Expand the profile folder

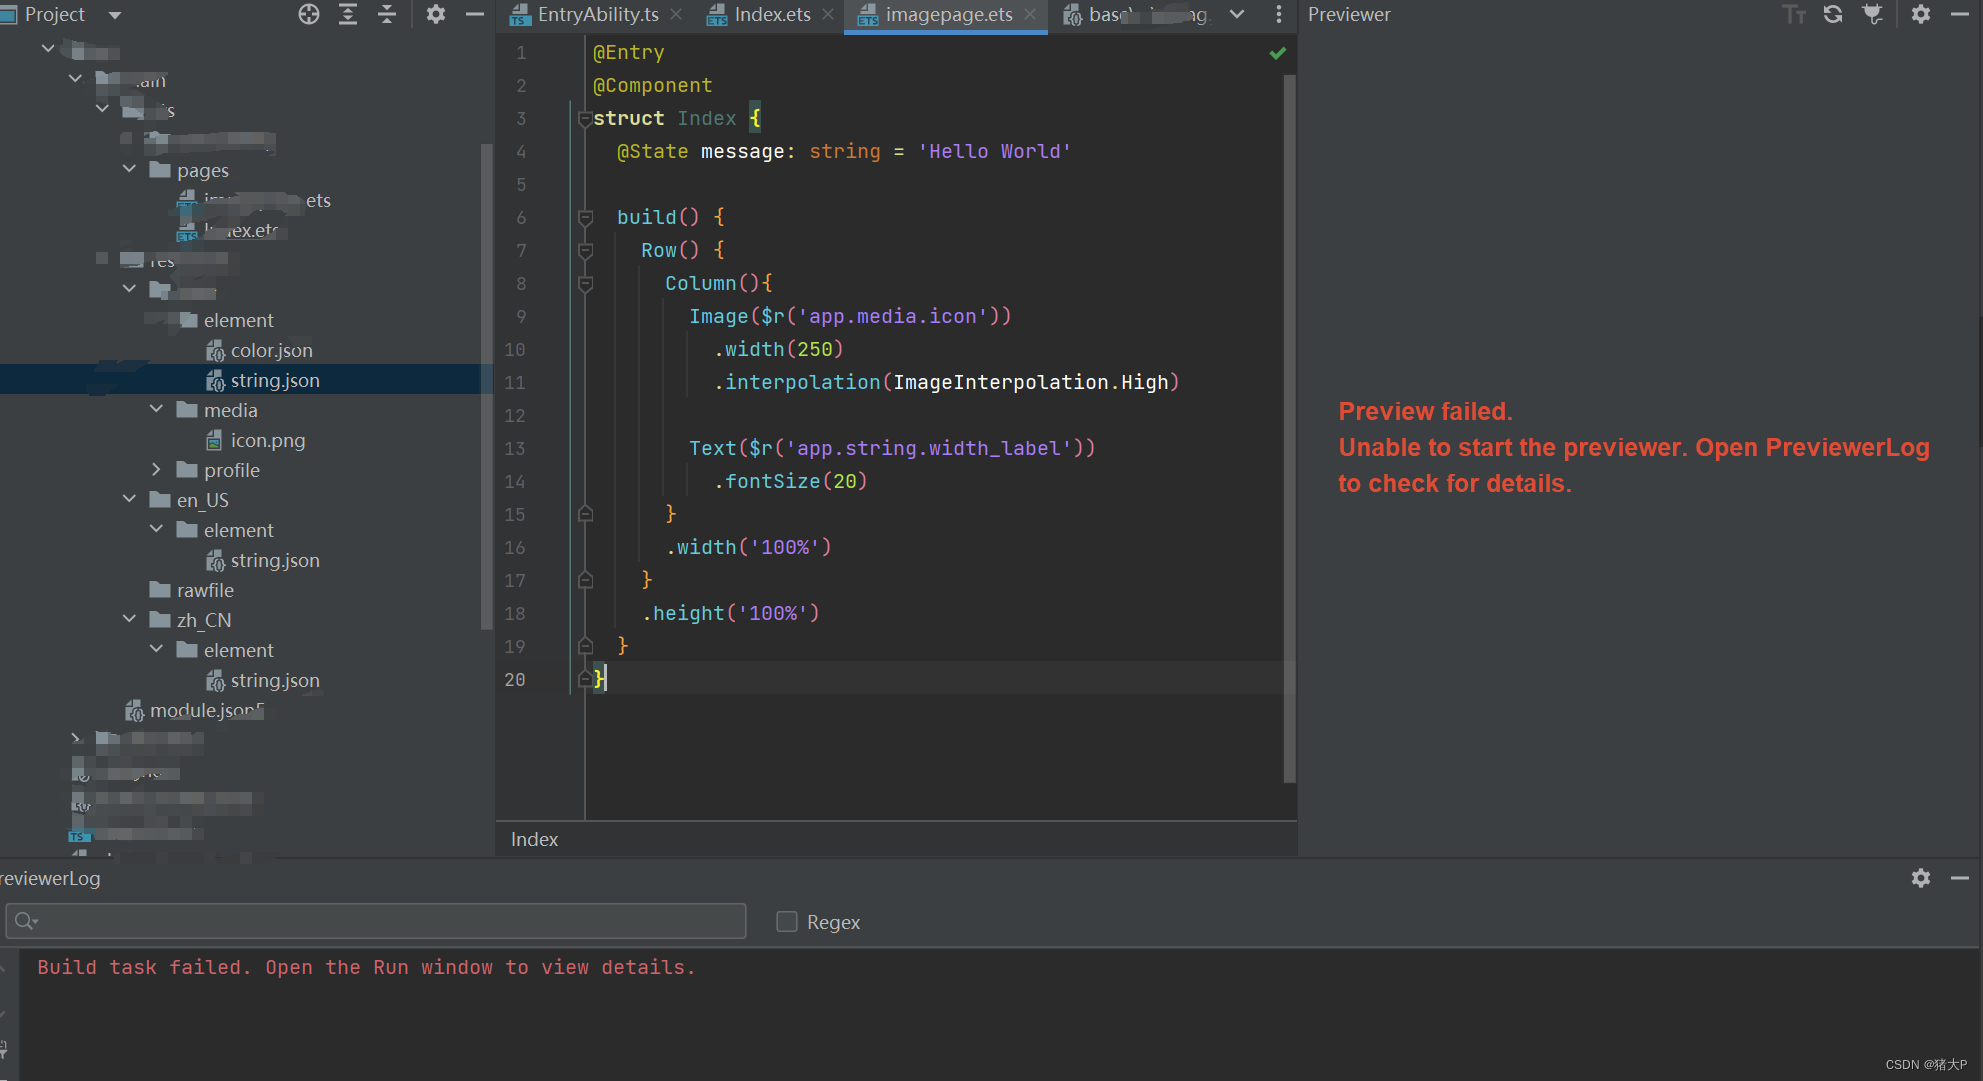tap(156, 469)
